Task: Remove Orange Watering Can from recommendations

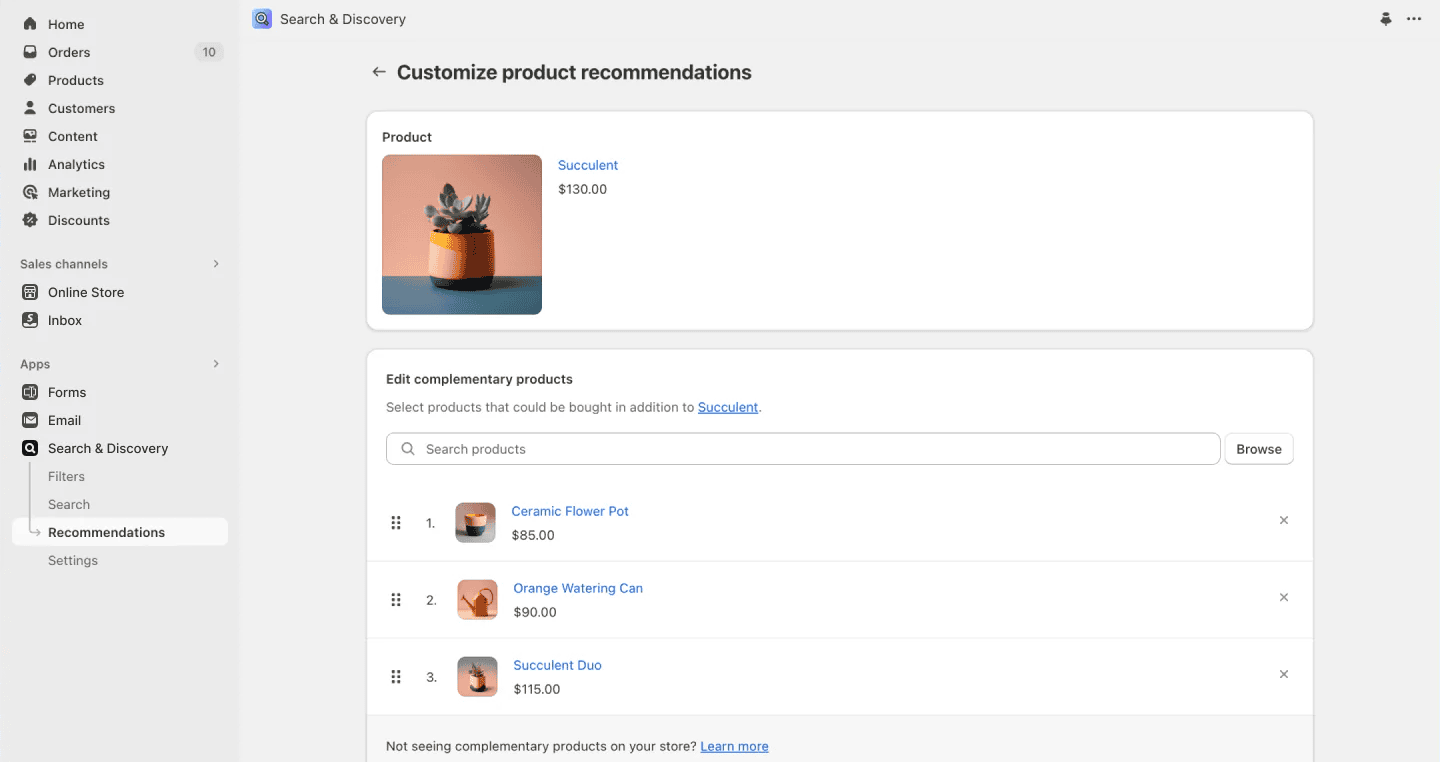Action: (x=1284, y=597)
